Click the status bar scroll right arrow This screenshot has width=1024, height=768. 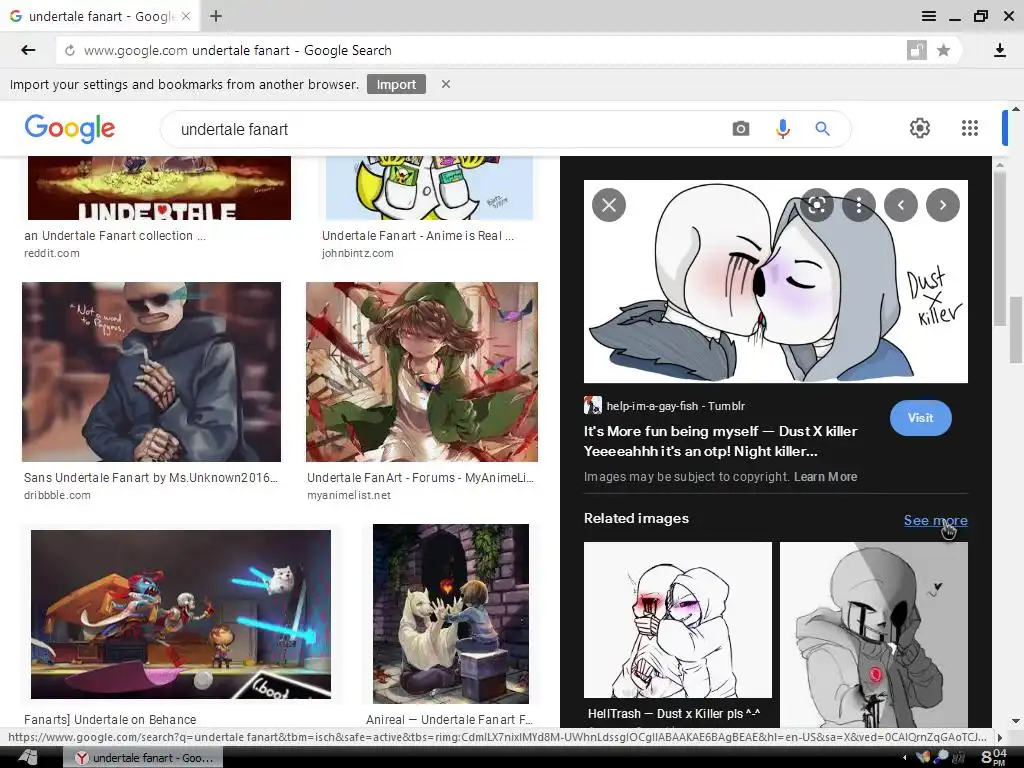click(1000, 737)
